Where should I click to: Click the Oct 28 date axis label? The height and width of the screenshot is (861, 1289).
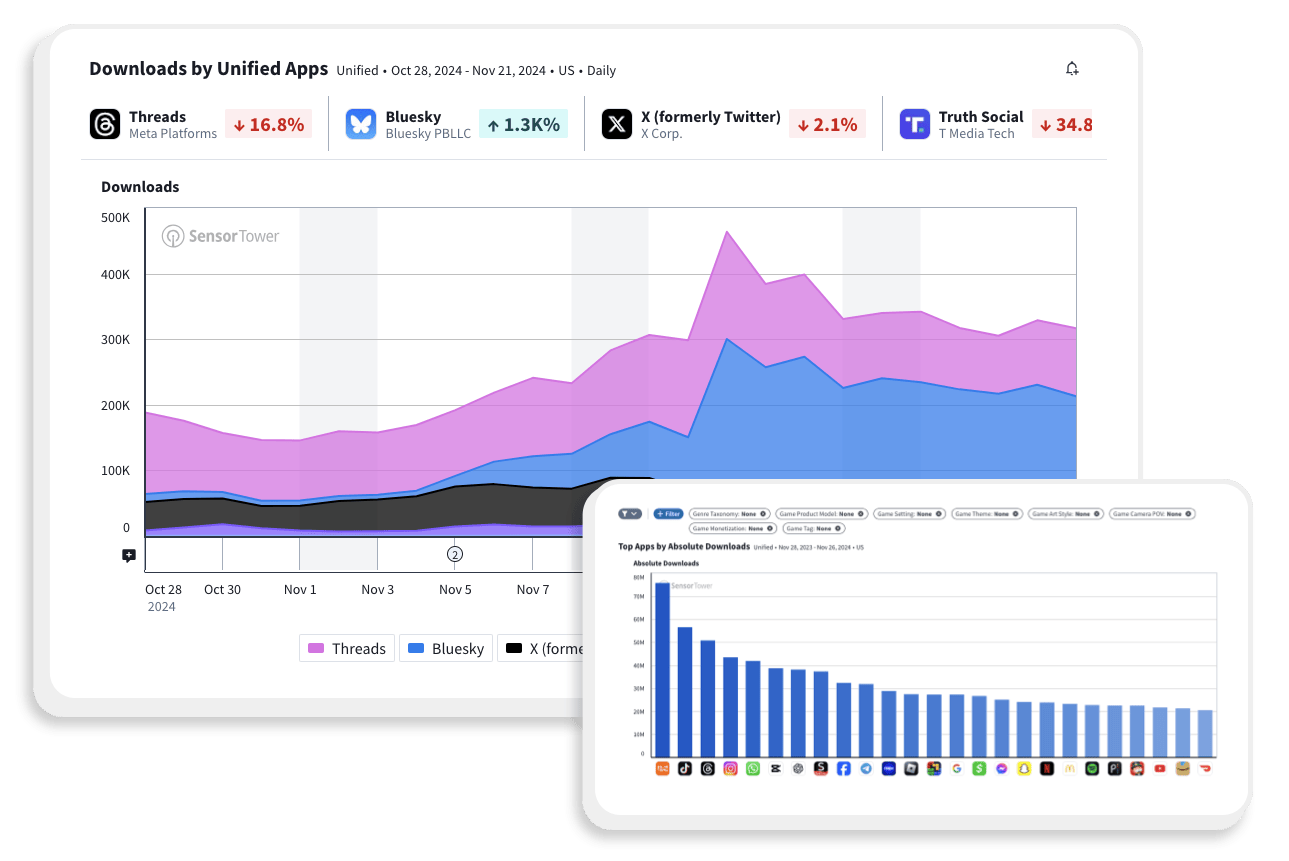coord(163,589)
